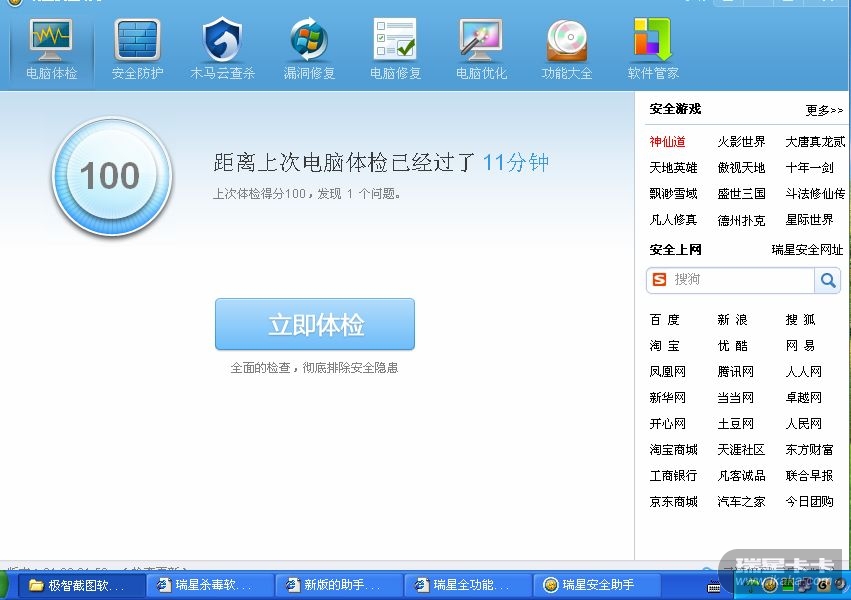Select the 电脑优化 monitor icon
This screenshot has height=600, width=851.
pos(481,40)
